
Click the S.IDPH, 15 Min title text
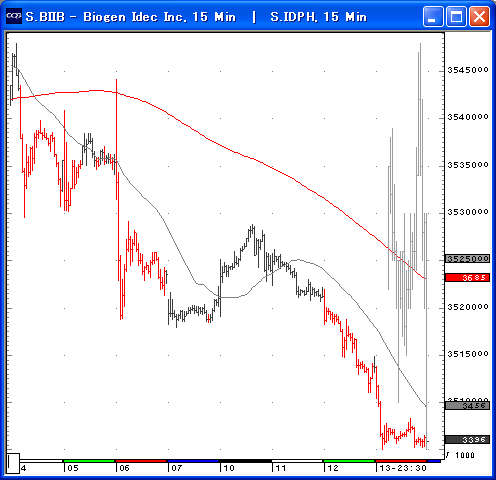[318, 17]
